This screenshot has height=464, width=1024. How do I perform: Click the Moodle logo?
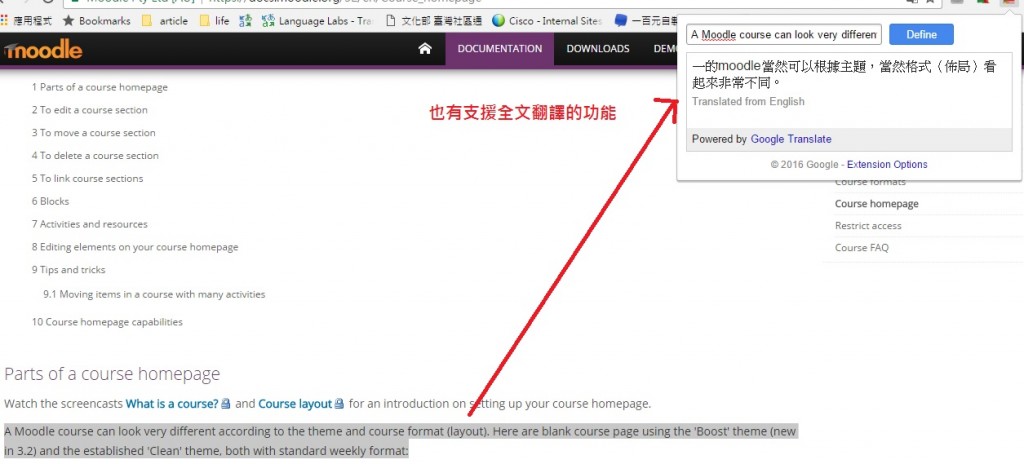pyautogui.click(x=42, y=50)
